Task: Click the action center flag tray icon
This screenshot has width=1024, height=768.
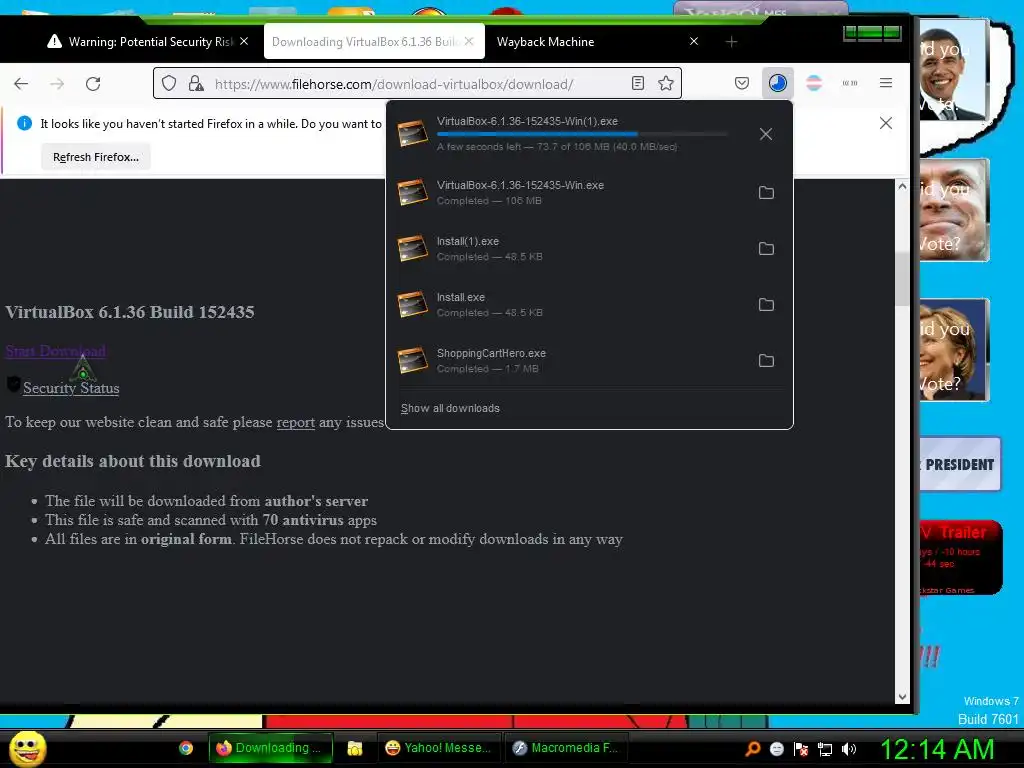Action: [801, 749]
